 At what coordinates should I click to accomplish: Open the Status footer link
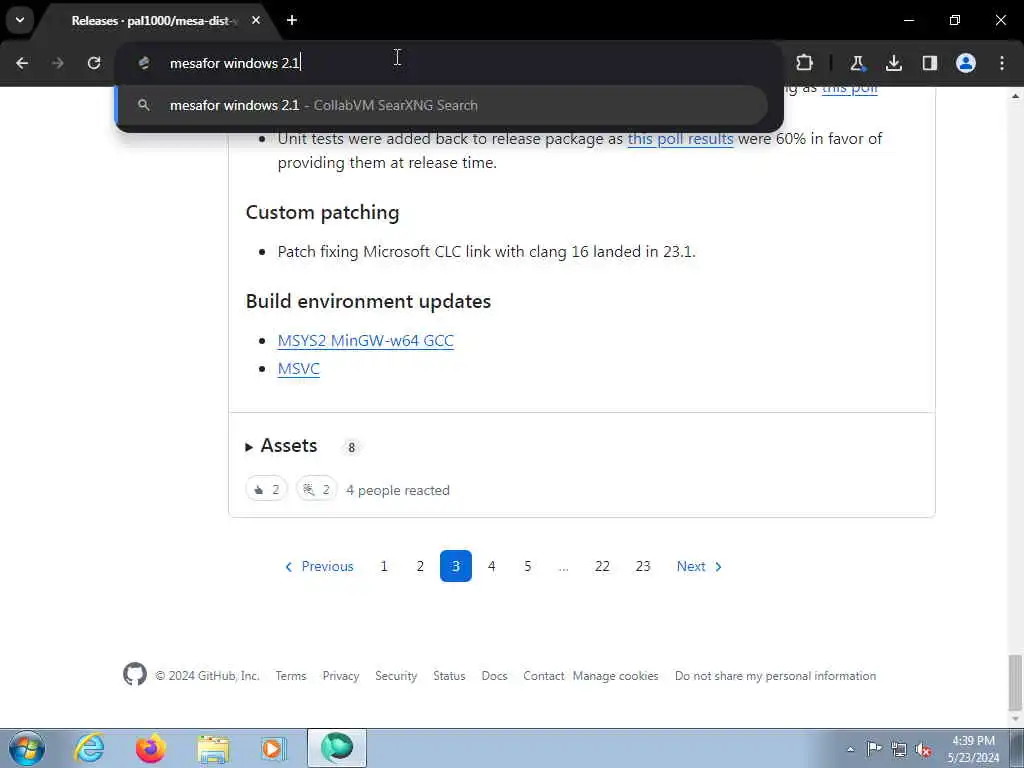coord(449,676)
